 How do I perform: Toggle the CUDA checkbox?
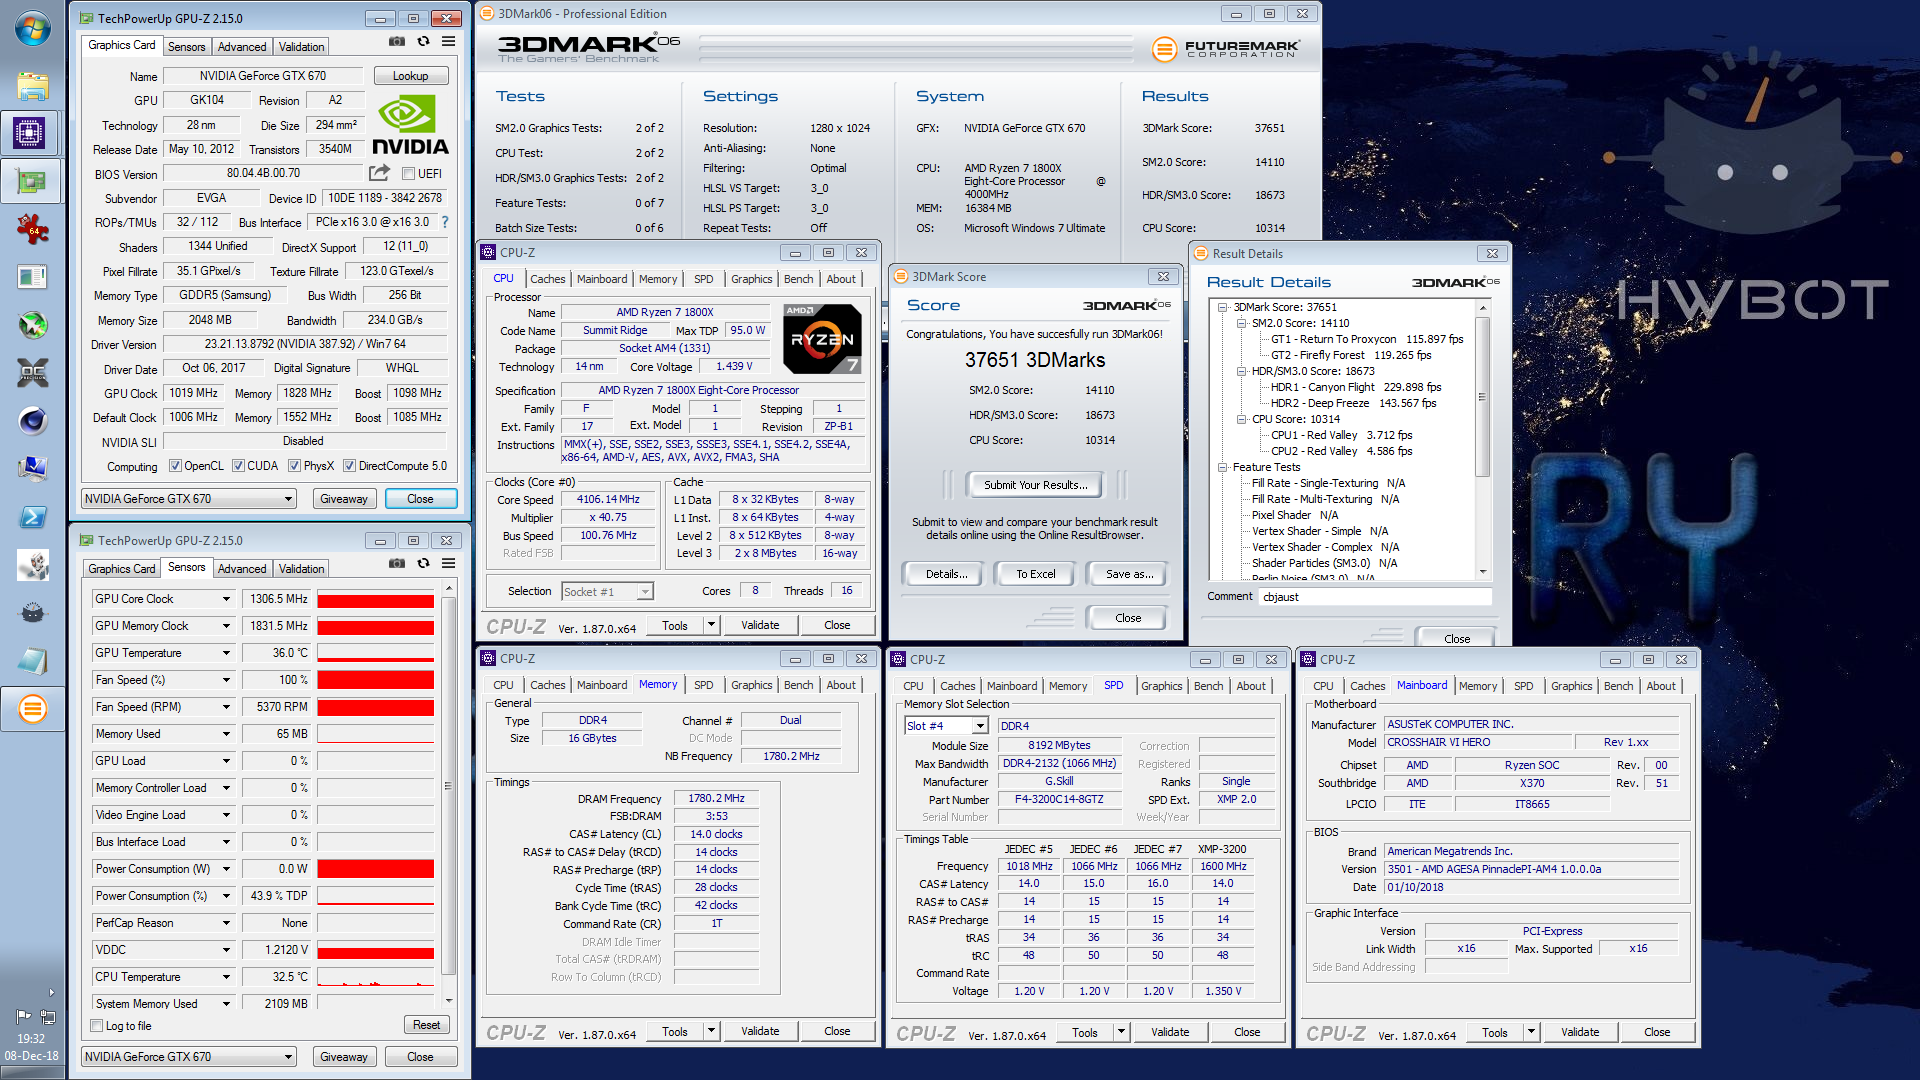[x=238, y=466]
